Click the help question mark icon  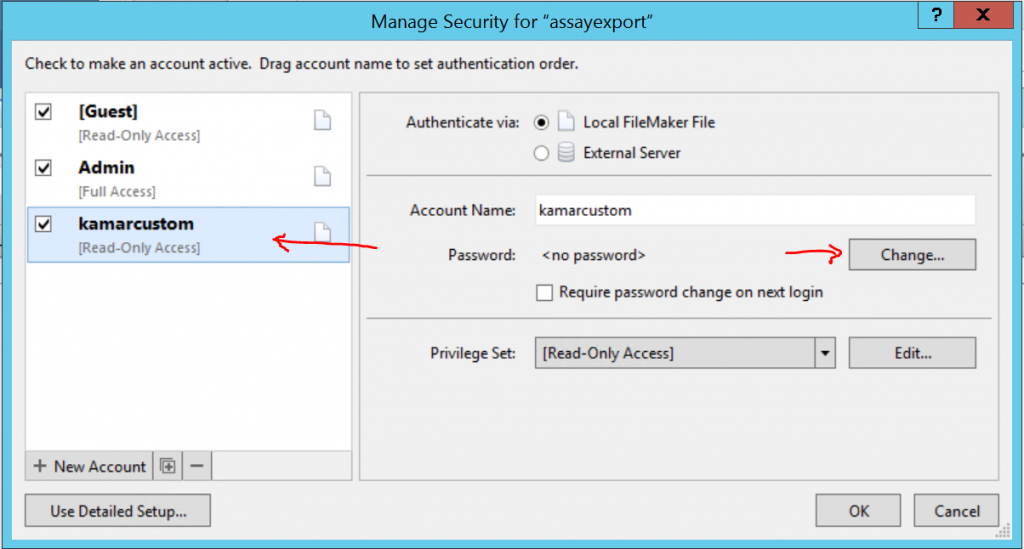click(x=936, y=14)
